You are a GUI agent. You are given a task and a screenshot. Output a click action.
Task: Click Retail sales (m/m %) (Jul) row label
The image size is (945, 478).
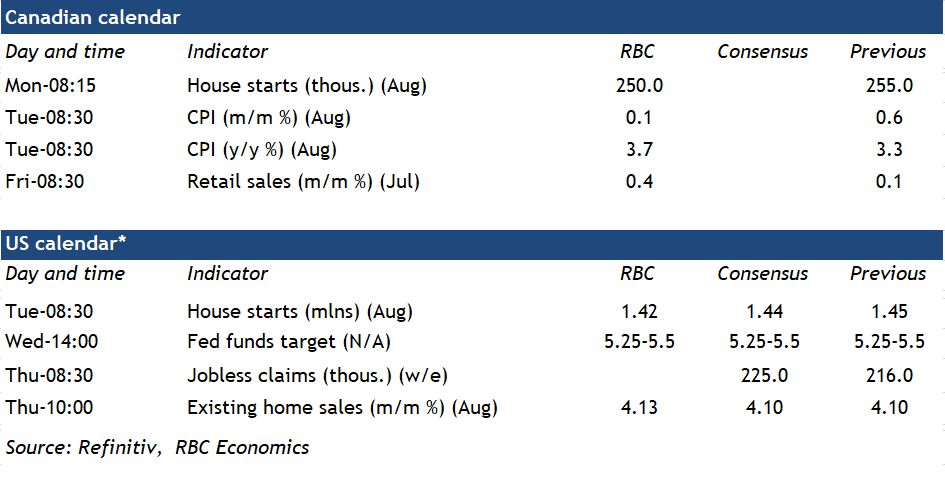pos(303,181)
